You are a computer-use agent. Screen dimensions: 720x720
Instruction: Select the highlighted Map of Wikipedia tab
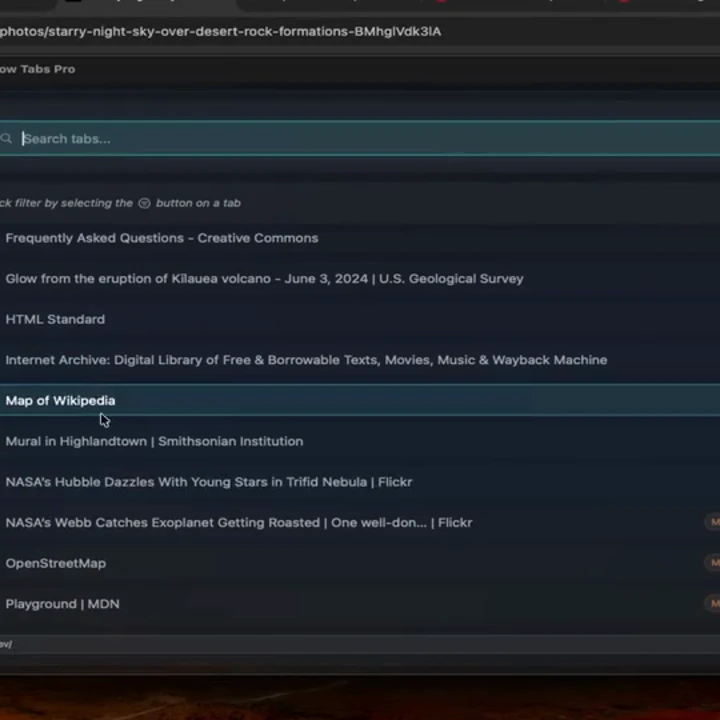tap(360, 400)
